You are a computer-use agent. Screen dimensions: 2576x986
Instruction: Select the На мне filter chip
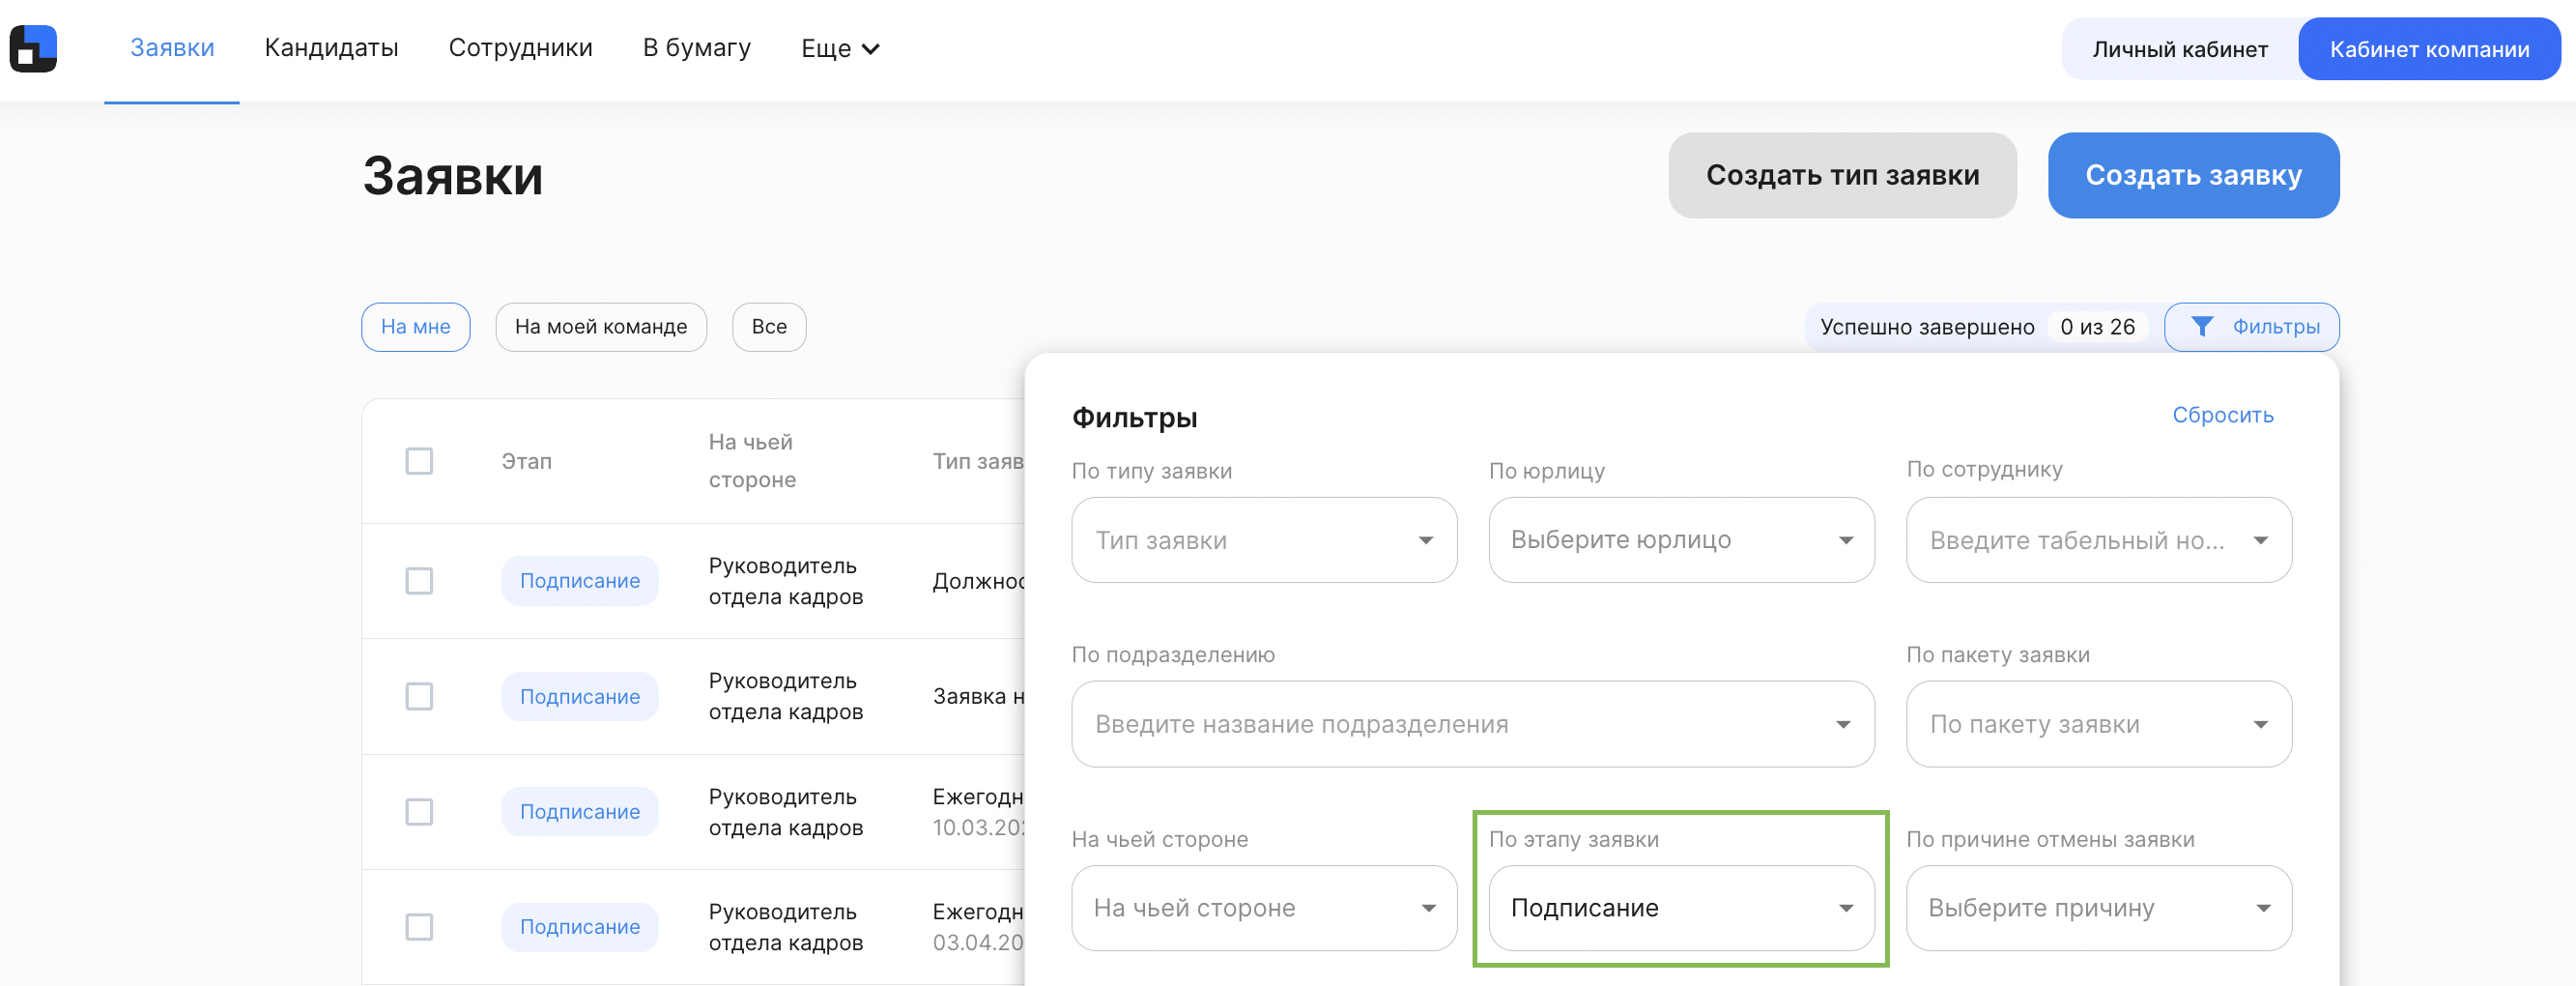pyautogui.click(x=415, y=327)
